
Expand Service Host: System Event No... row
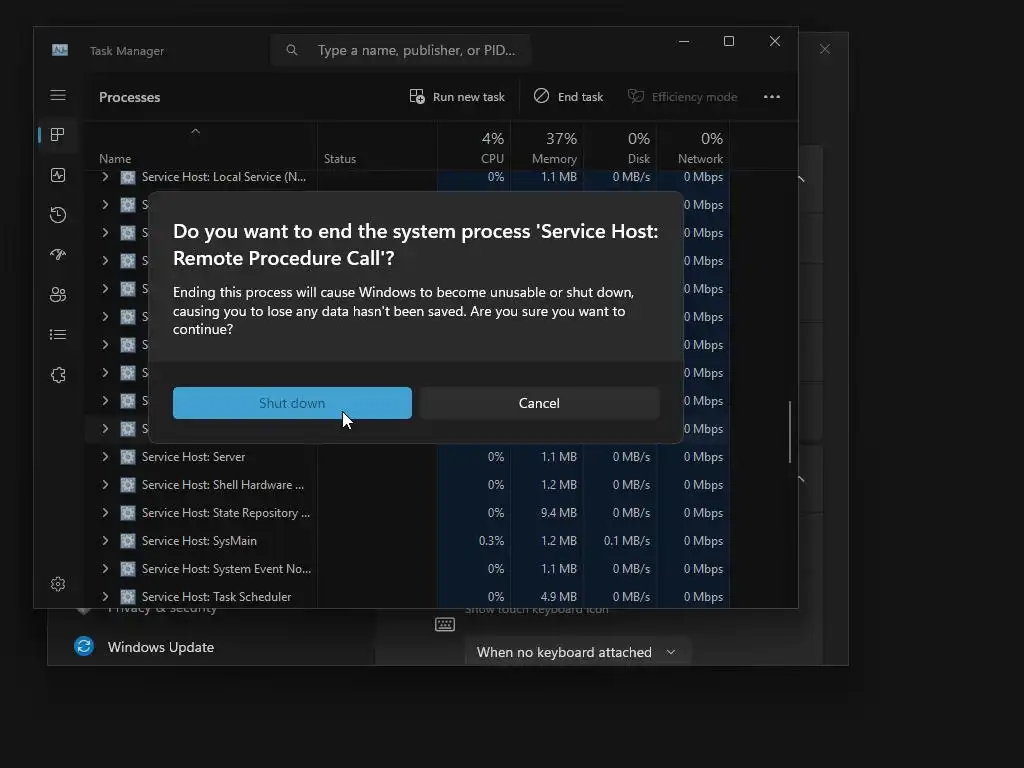coord(105,569)
